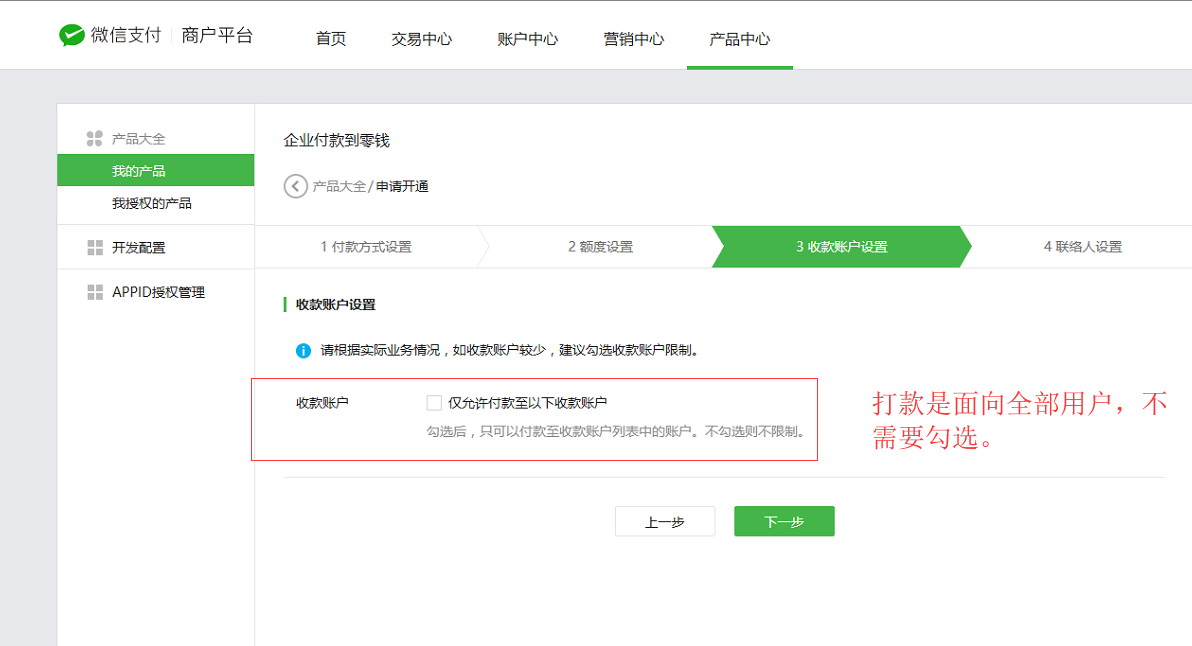
Task: Click the 产品大全 breadcrumb link
Action: [x=339, y=187]
